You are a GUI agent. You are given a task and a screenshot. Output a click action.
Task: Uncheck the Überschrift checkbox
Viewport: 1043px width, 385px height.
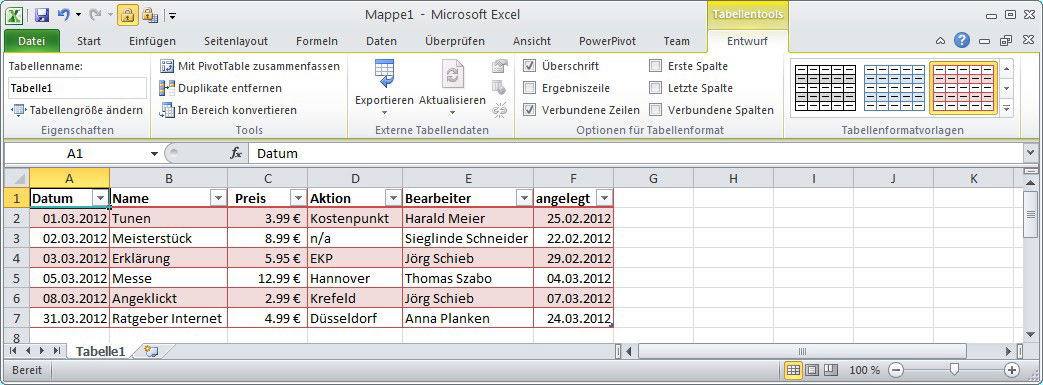click(x=529, y=66)
